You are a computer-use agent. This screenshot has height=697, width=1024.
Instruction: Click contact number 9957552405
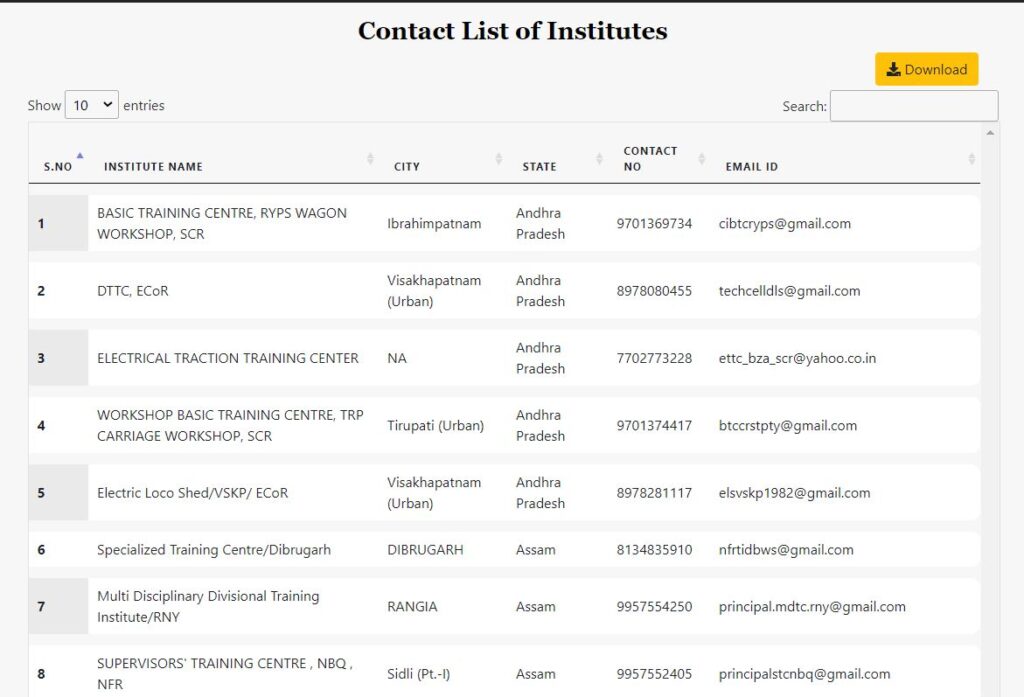[654, 673]
